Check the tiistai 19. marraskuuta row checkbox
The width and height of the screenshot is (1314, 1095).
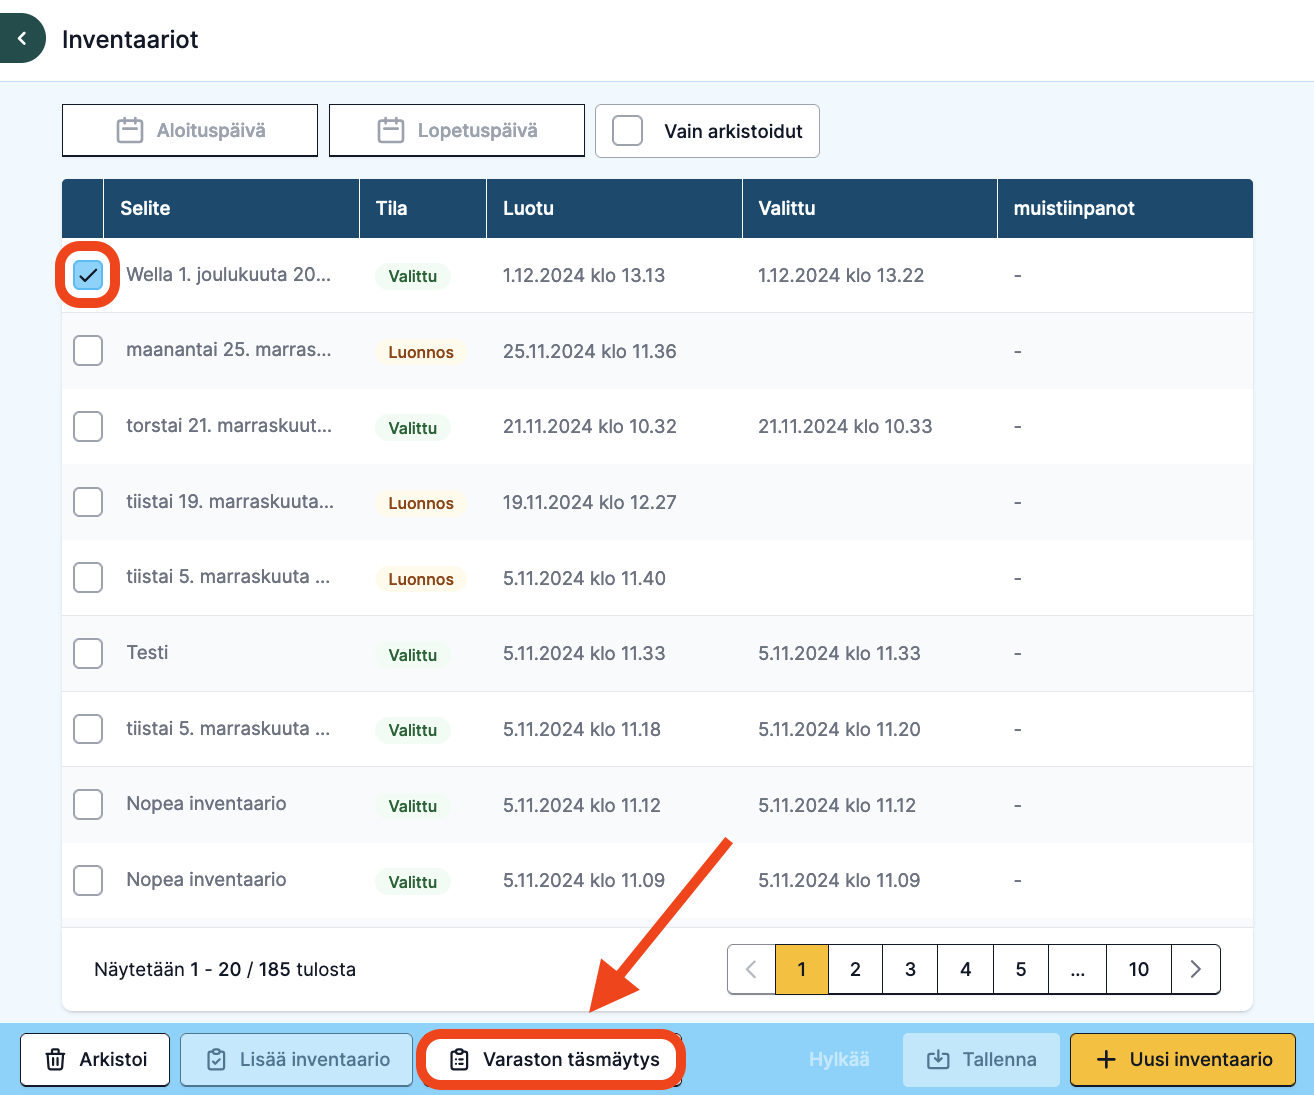tap(88, 502)
